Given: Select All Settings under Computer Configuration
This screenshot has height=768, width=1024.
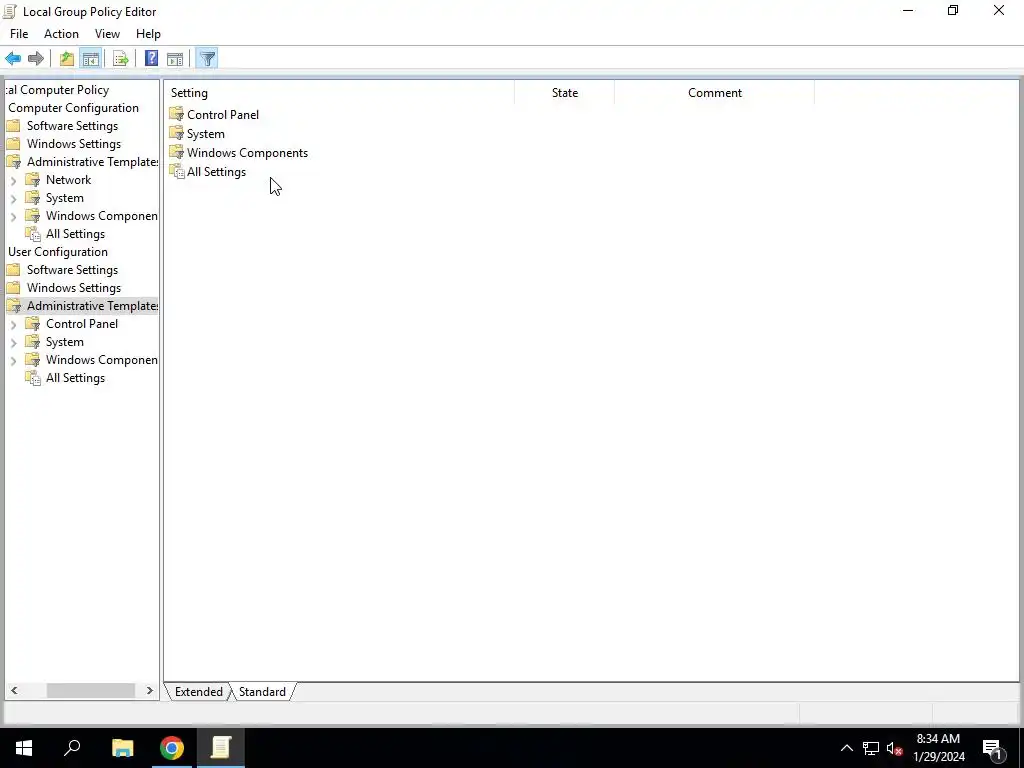Looking at the screenshot, I should click(75, 234).
